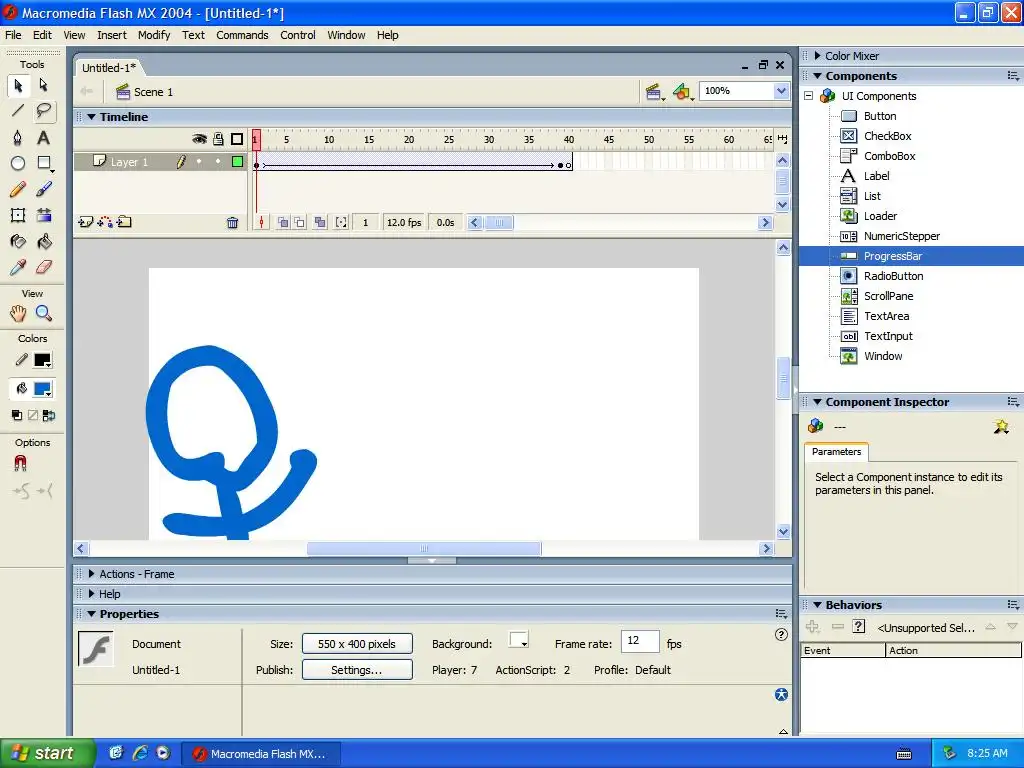Click the No Color button
This screenshot has height=768, width=1024.
point(33,415)
